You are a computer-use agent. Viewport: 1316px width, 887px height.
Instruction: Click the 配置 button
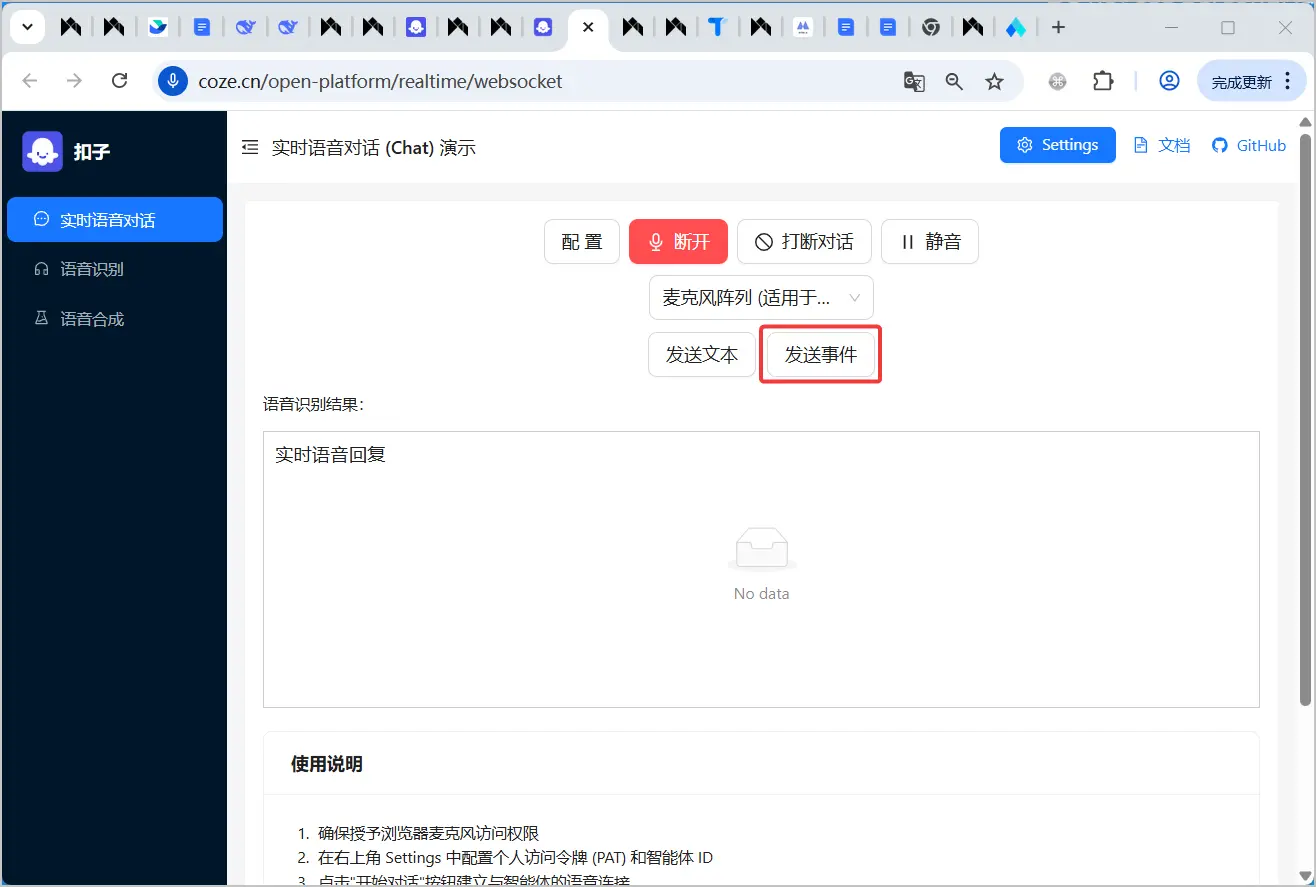coord(582,241)
